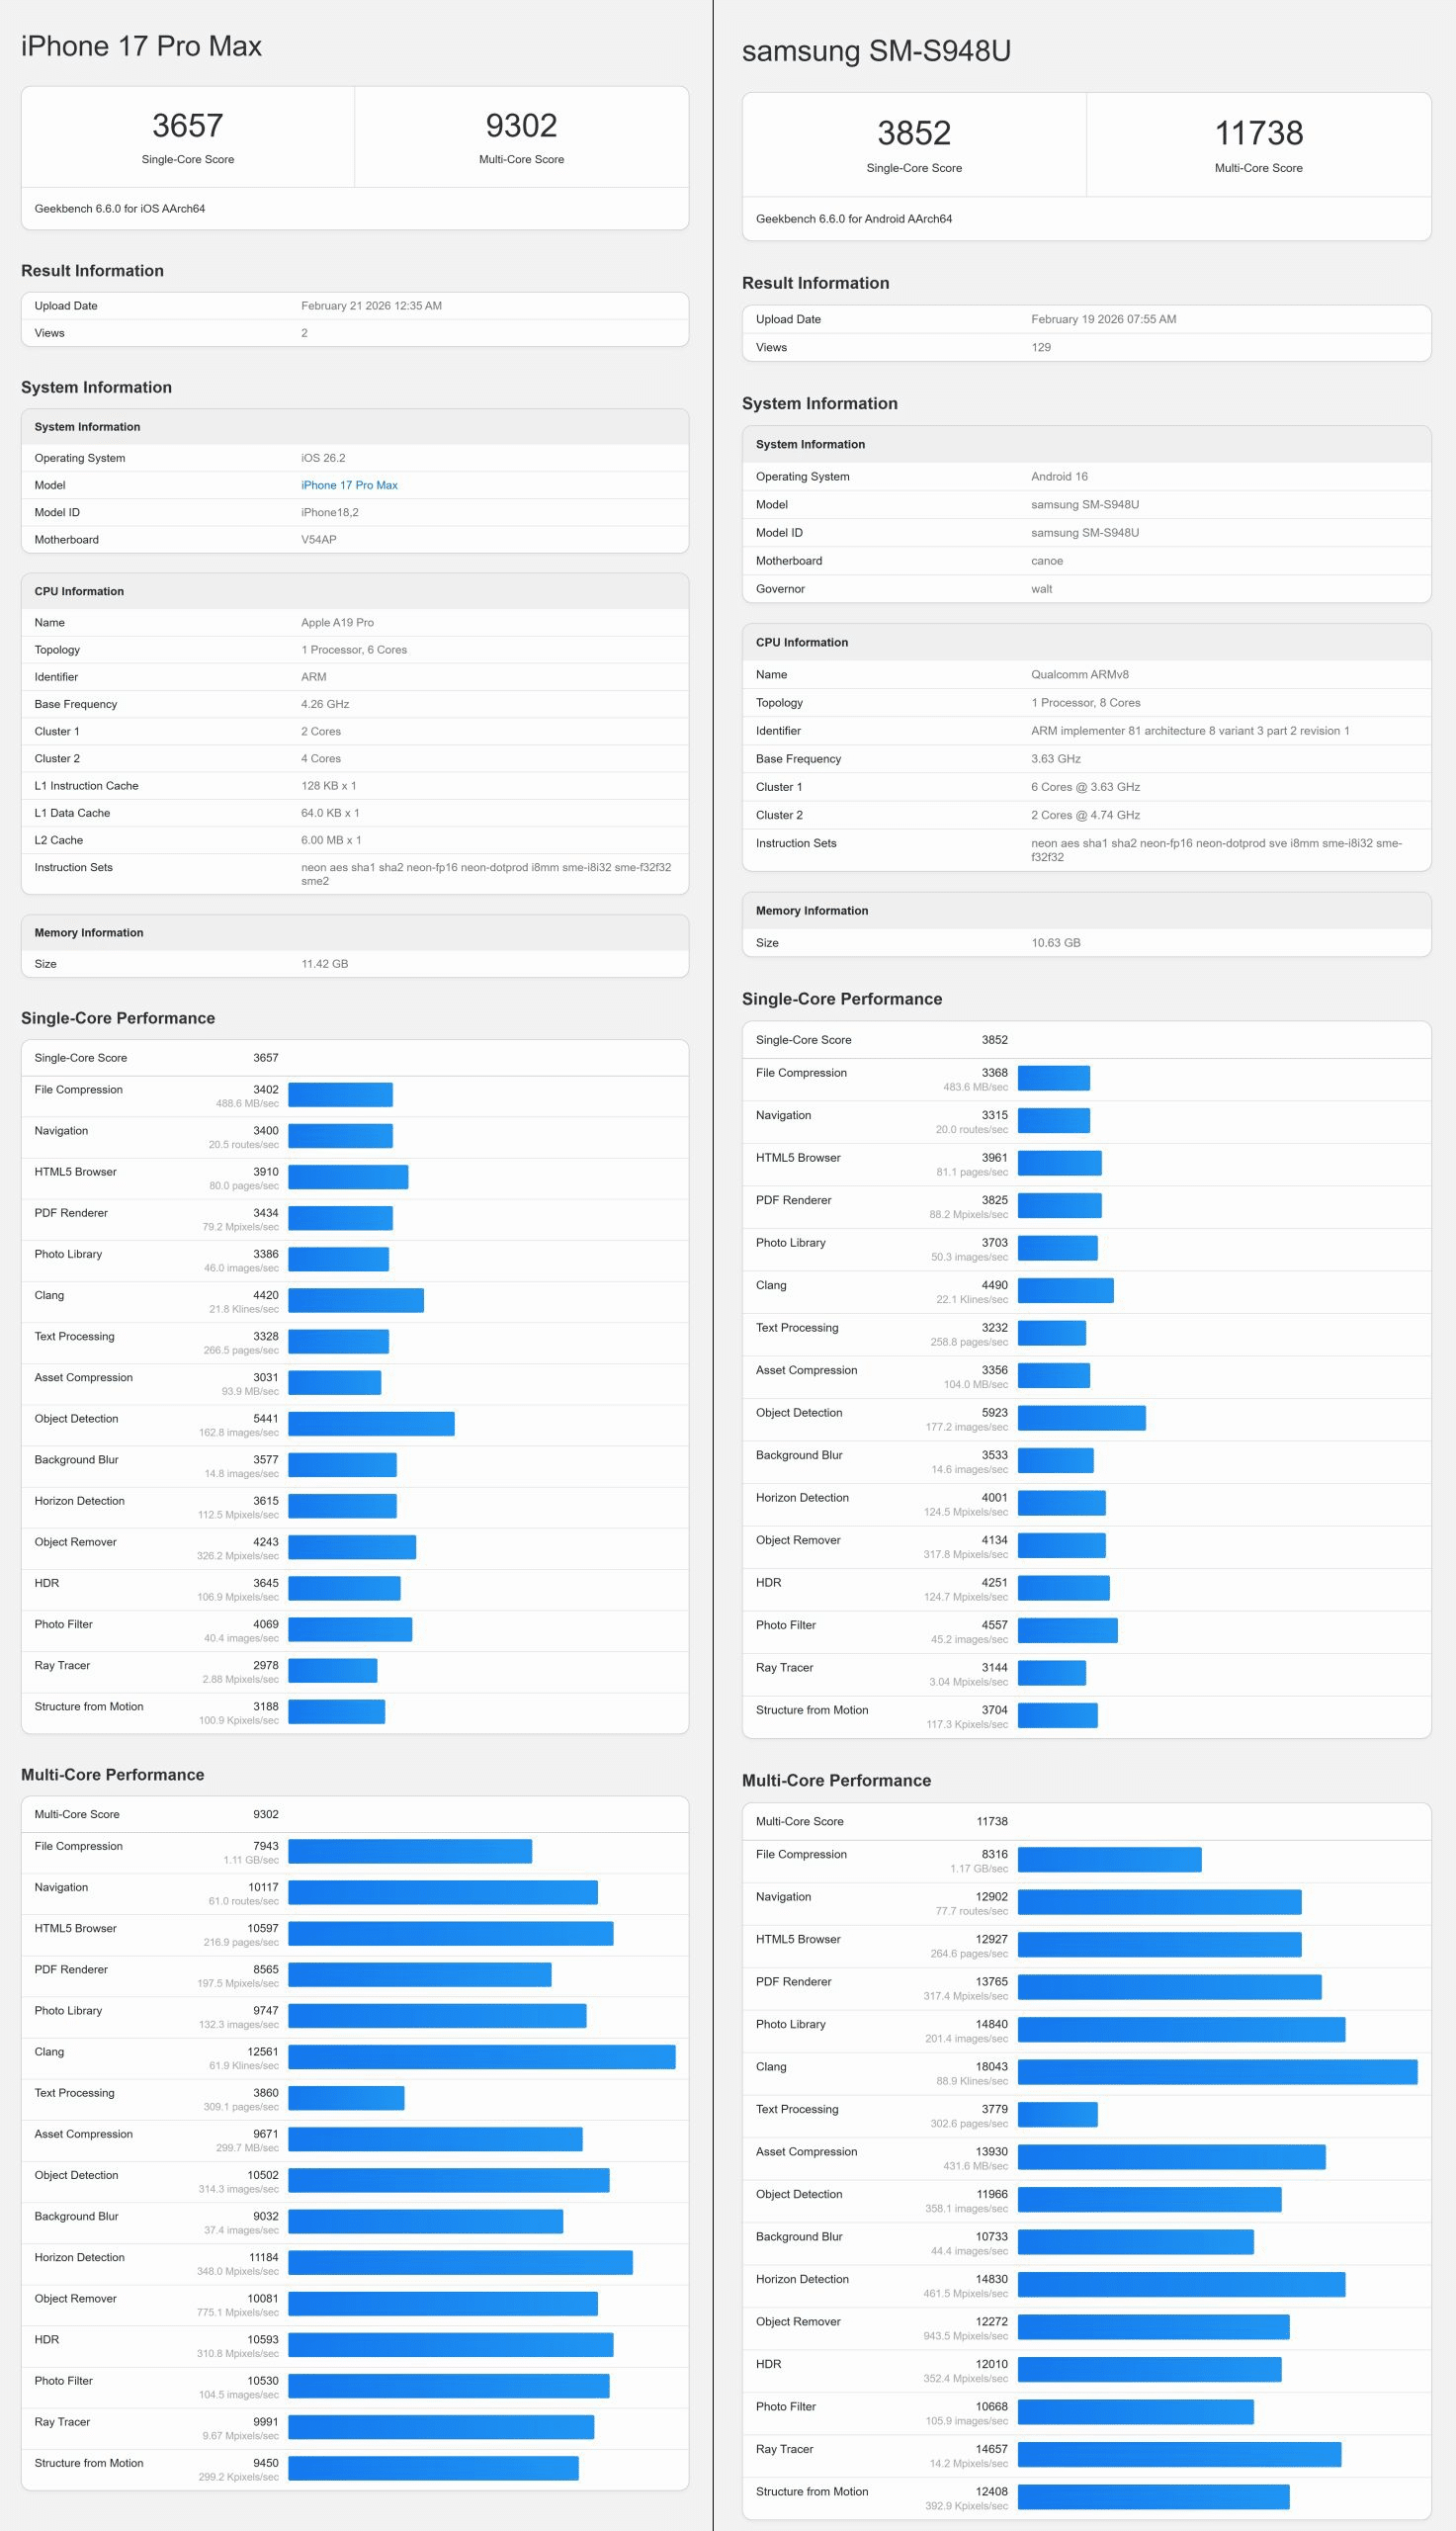1456x2531 pixels.
Task: Click the Samsung views count of 129
Action: (x=1040, y=348)
